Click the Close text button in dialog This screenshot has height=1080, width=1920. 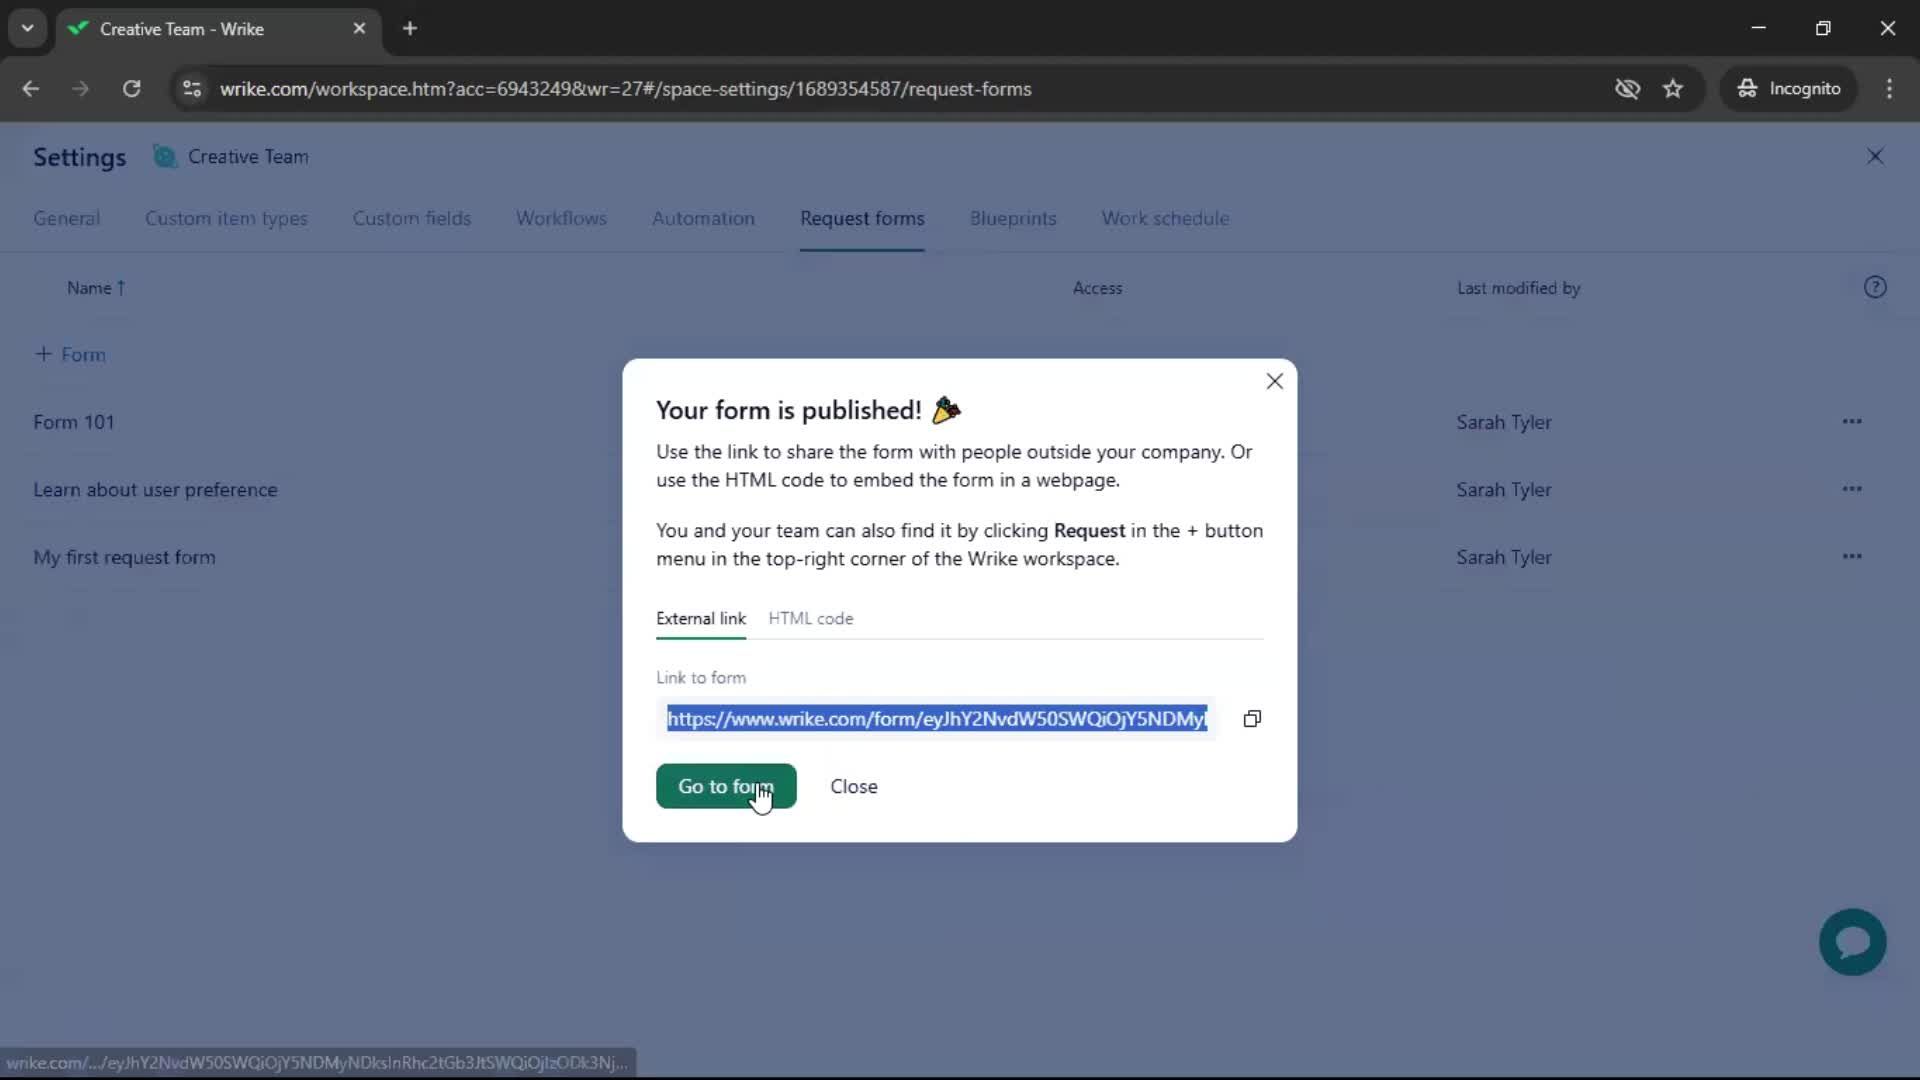tap(854, 786)
